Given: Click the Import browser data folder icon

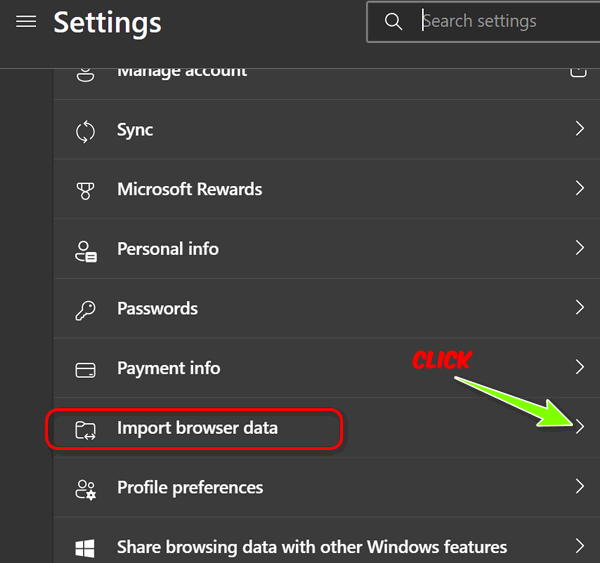Looking at the screenshot, I should click(86, 429).
